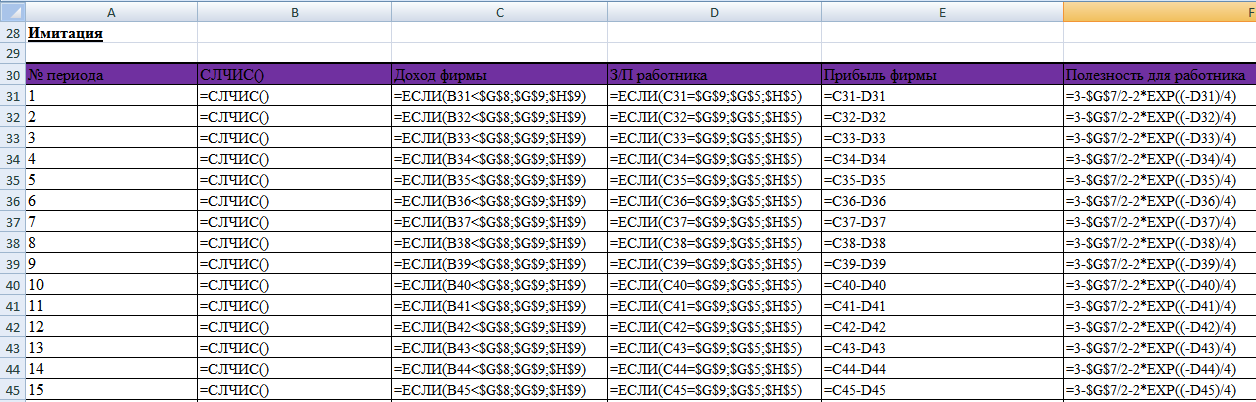Click the =C31-D31 cell
Screen dimensions: 1256x402
point(942,96)
